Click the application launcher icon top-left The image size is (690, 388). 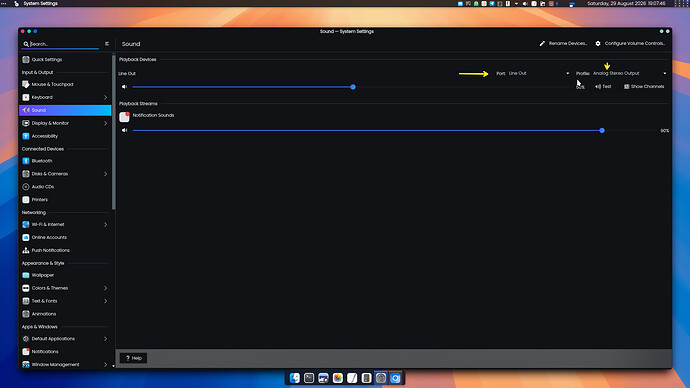pos(16,4)
